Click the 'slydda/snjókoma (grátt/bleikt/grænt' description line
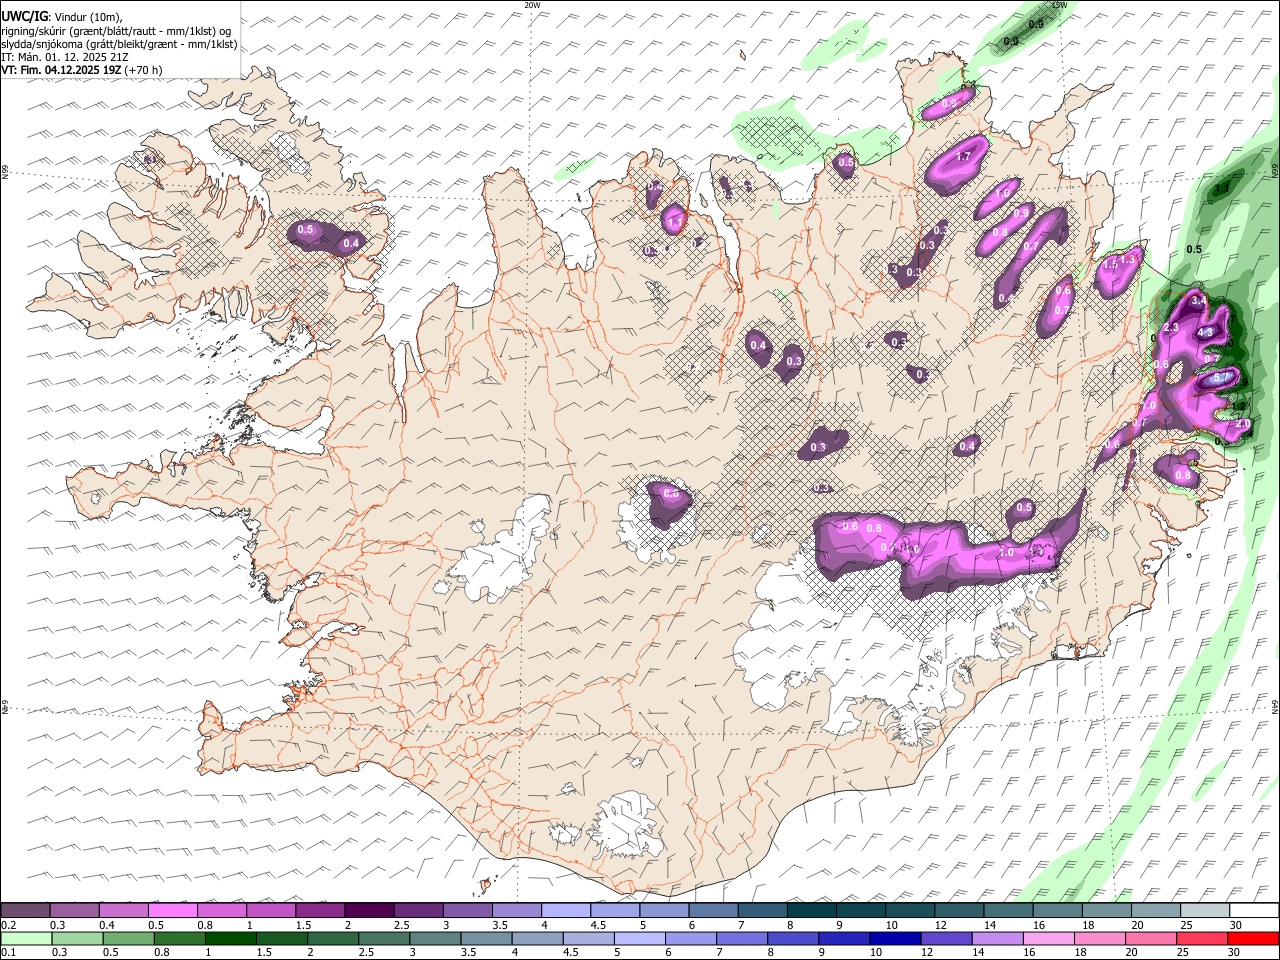 pyautogui.click(x=119, y=44)
